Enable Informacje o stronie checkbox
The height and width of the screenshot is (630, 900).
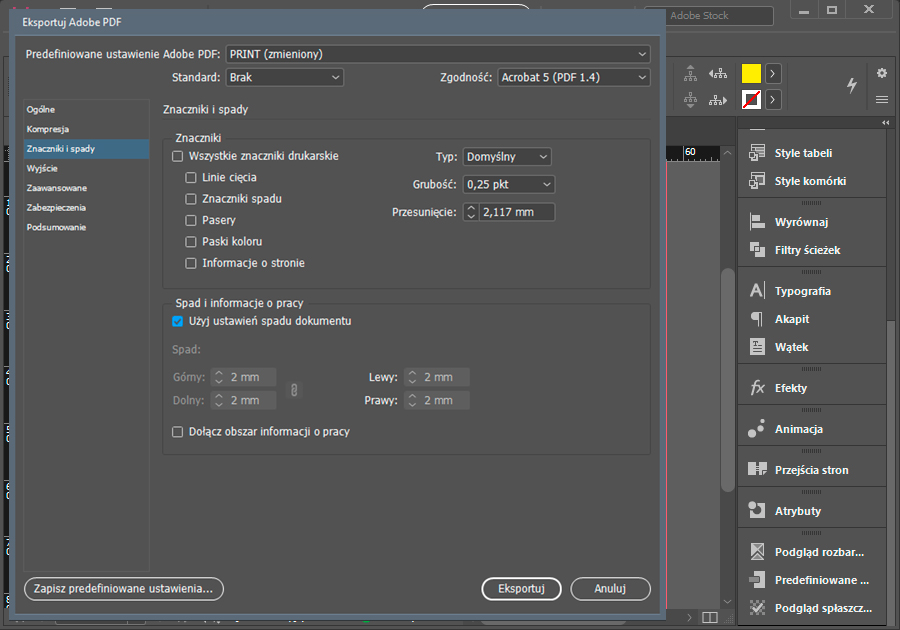click(191, 263)
